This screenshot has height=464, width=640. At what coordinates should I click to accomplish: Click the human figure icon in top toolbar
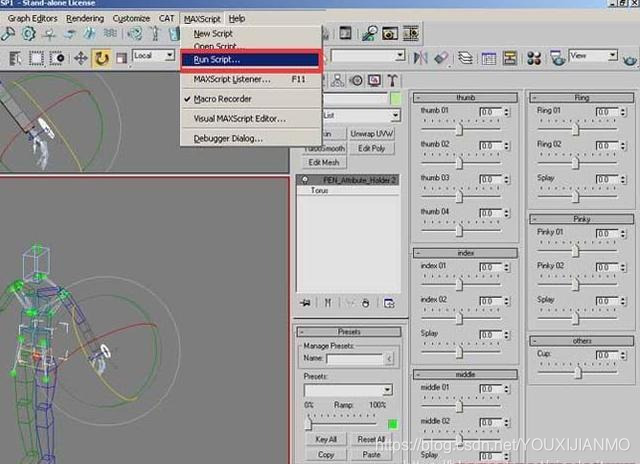pyautogui.click(x=155, y=33)
